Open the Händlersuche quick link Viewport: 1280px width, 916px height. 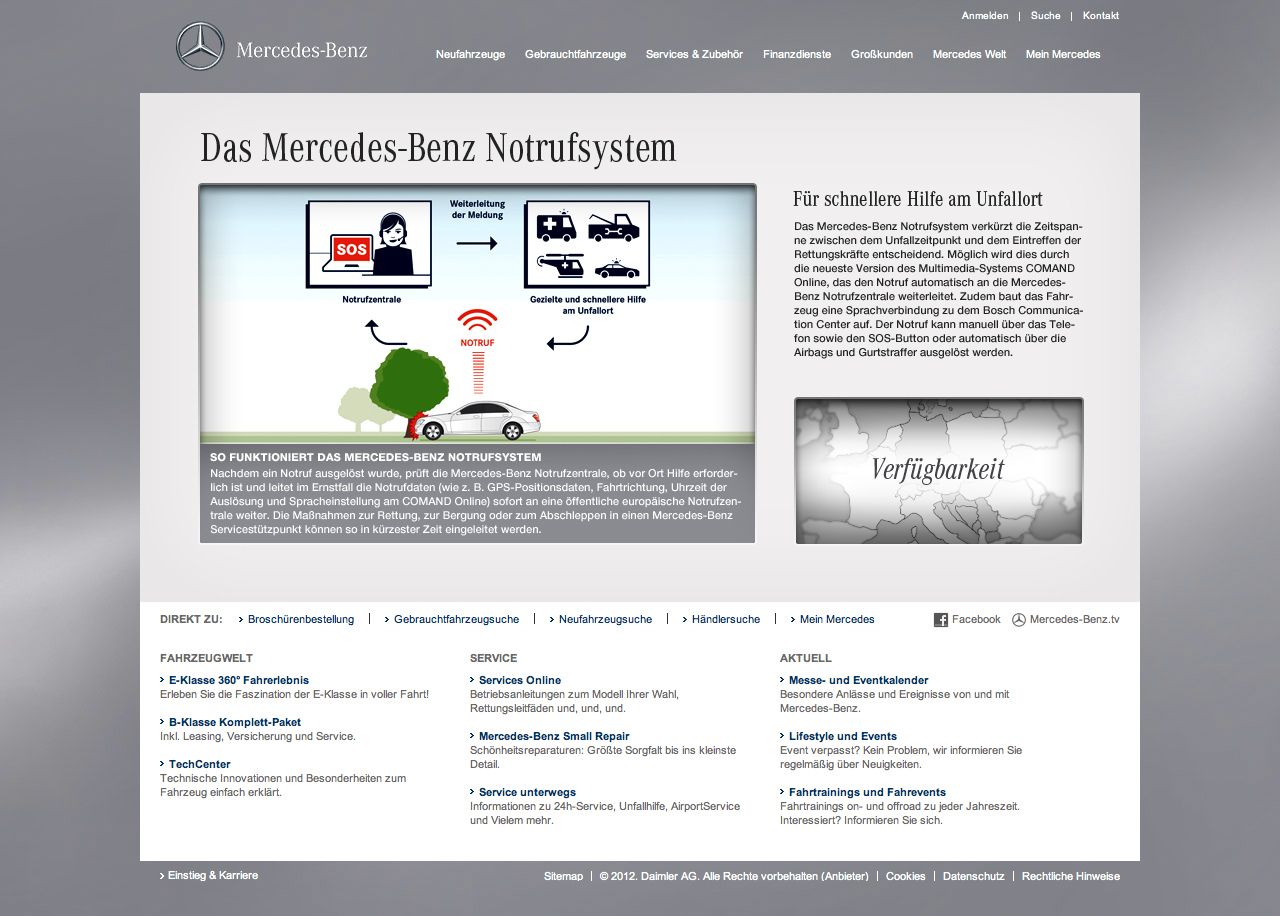point(725,620)
